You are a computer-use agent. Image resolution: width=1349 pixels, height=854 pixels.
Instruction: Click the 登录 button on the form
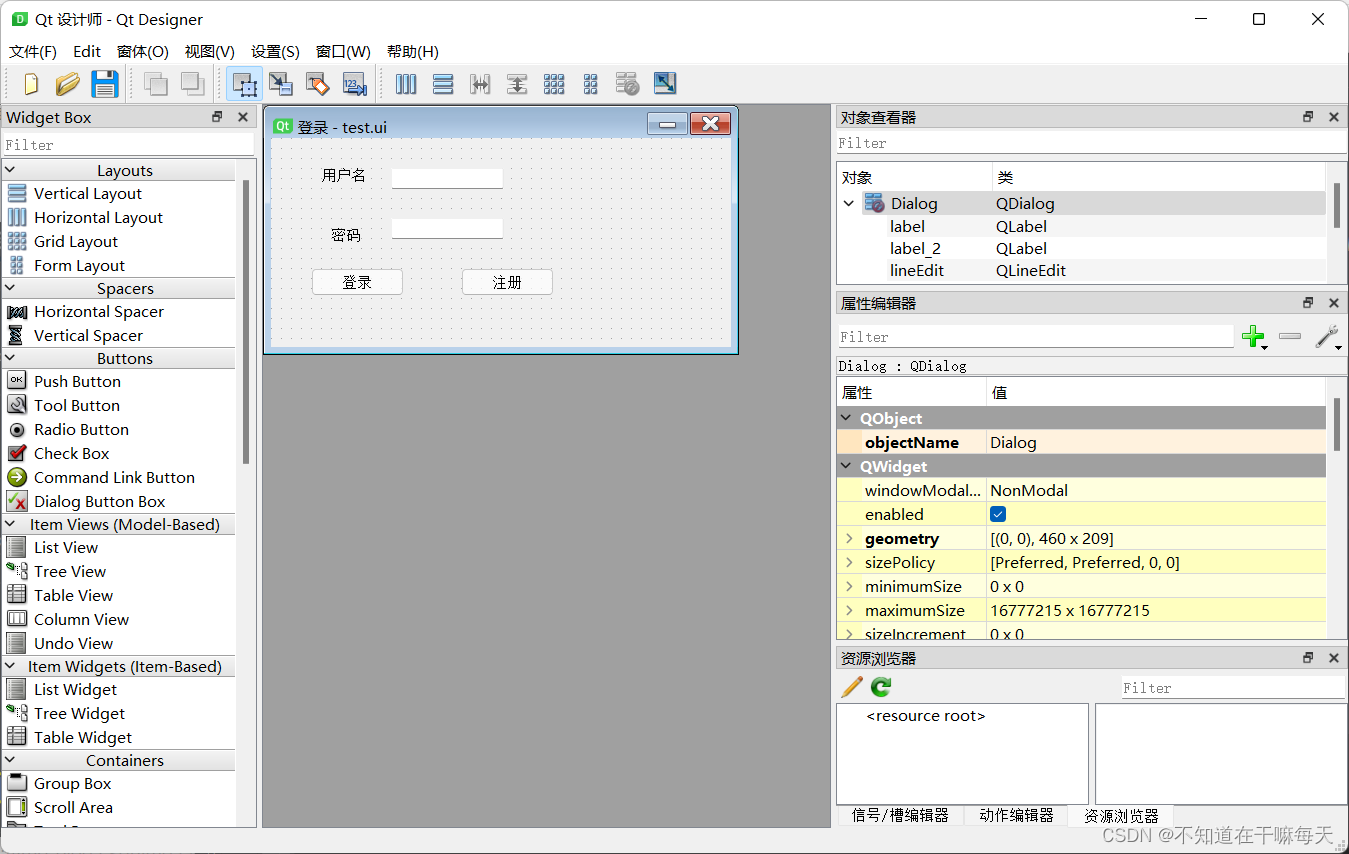coord(357,282)
